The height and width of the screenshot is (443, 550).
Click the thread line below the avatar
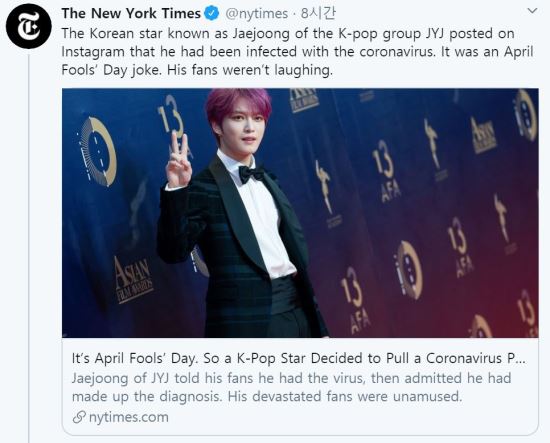[x=29, y=246]
